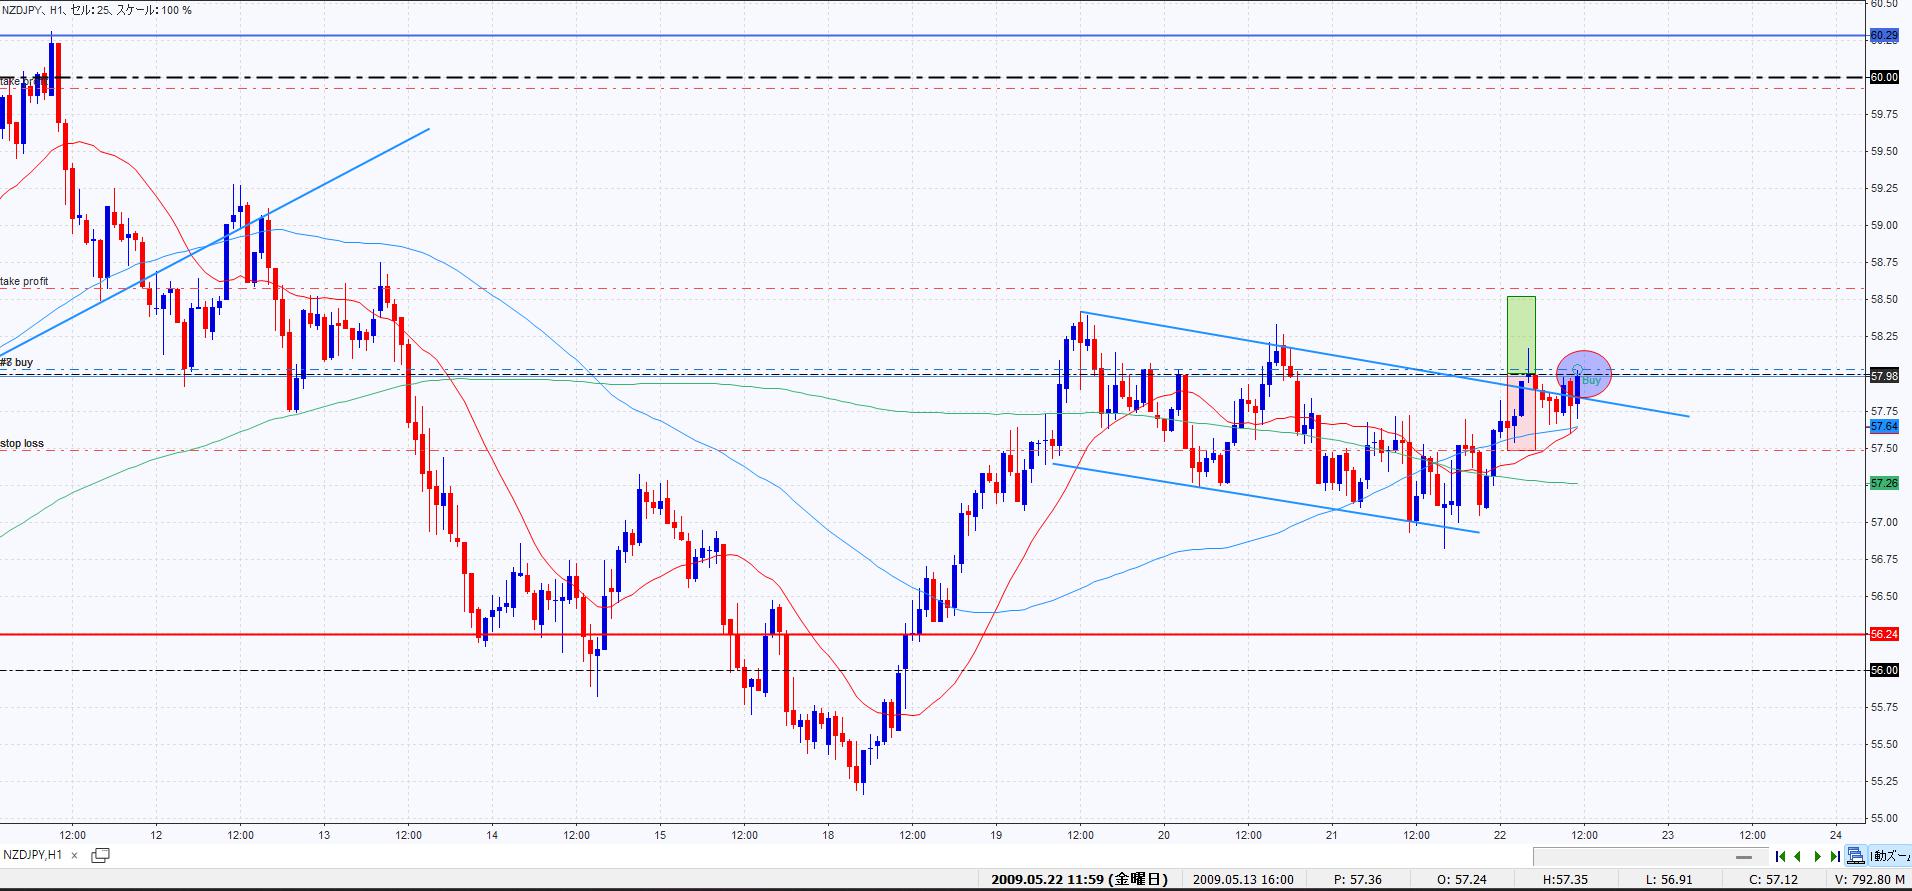Jump to the first bar of chart
Viewport: 1912px width, 891px height.
pos(1781,856)
